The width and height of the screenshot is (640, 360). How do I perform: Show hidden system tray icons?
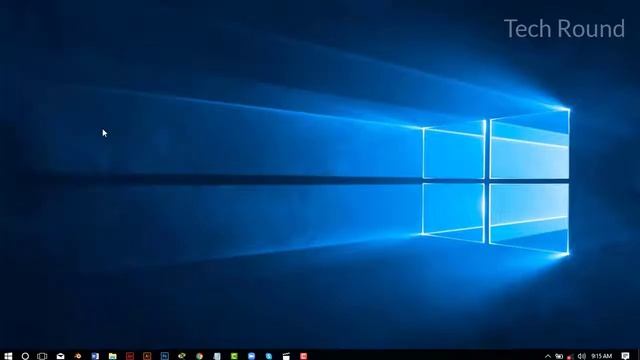[x=548, y=356]
